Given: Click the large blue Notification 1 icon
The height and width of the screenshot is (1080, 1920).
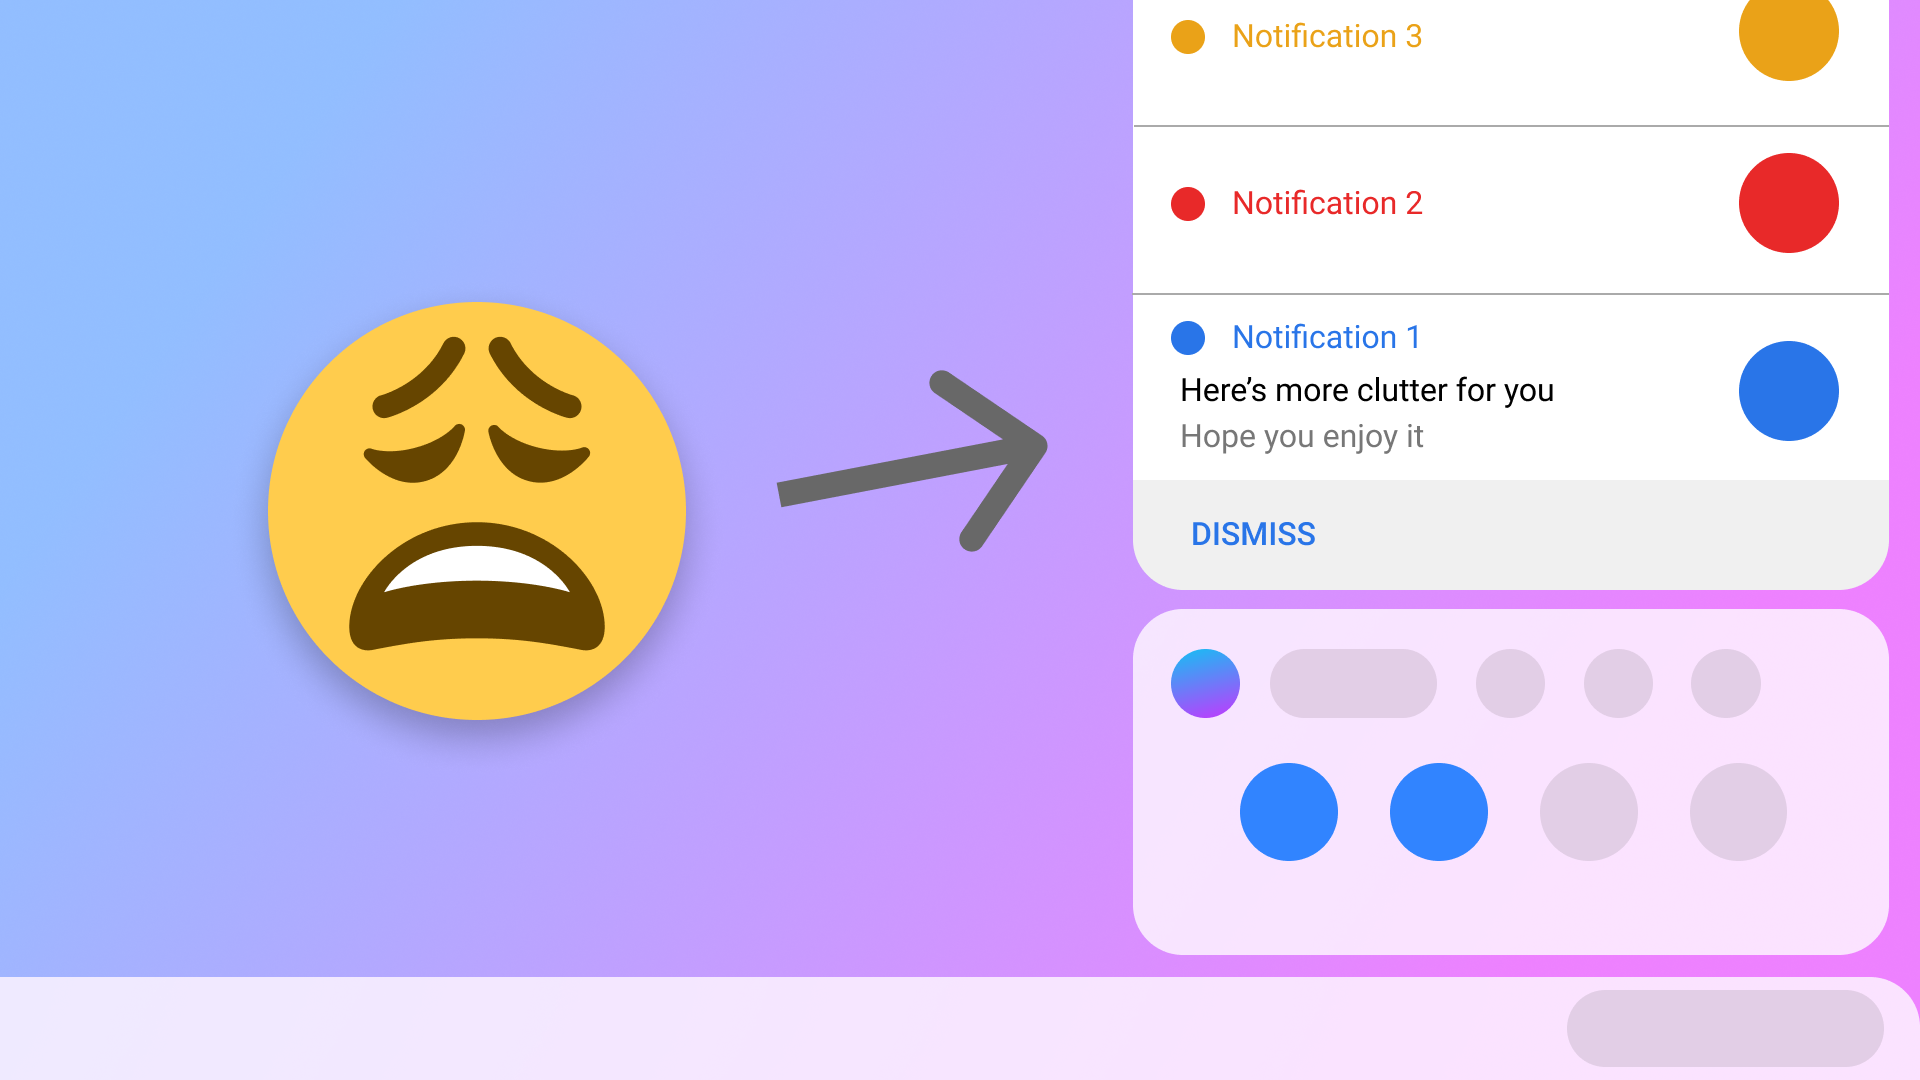Looking at the screenshot, I should tap(1788, 391).
